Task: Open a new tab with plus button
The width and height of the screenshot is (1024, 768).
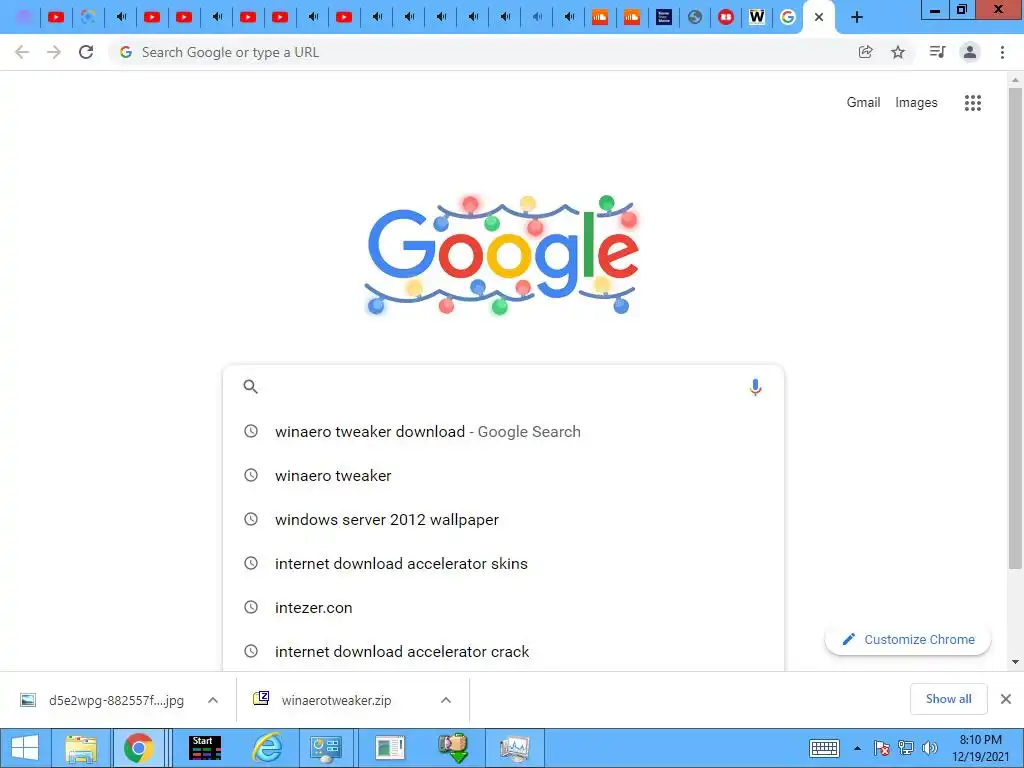Action: tap(857, 17)
